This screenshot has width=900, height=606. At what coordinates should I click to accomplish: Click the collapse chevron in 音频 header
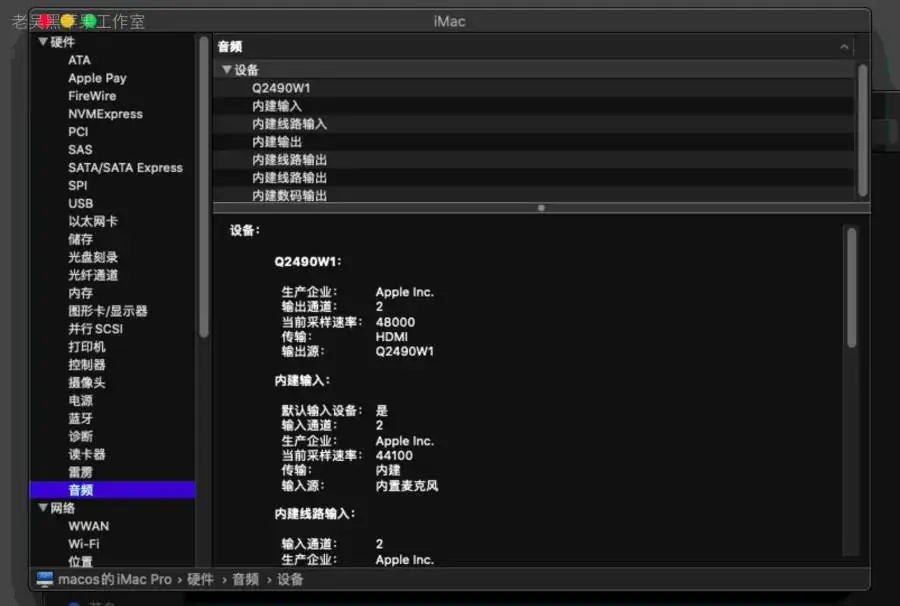(844, 47)
